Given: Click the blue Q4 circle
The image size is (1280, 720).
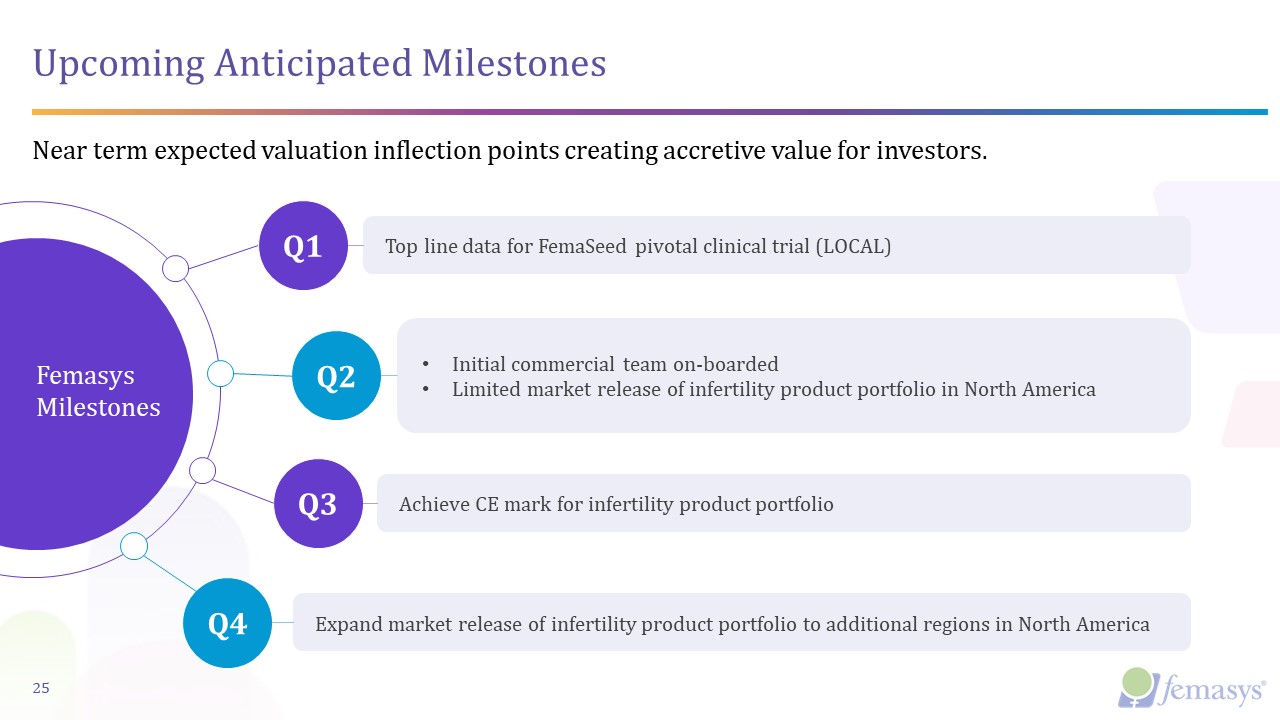Looking at the screenshot, I should coord(227,623).
